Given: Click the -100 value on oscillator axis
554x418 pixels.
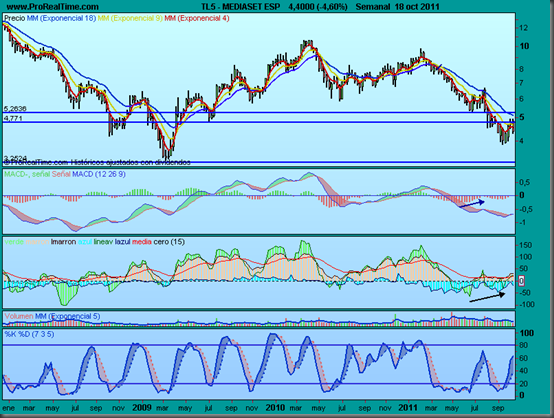Looking at the screenshot, I should (526, 305).
